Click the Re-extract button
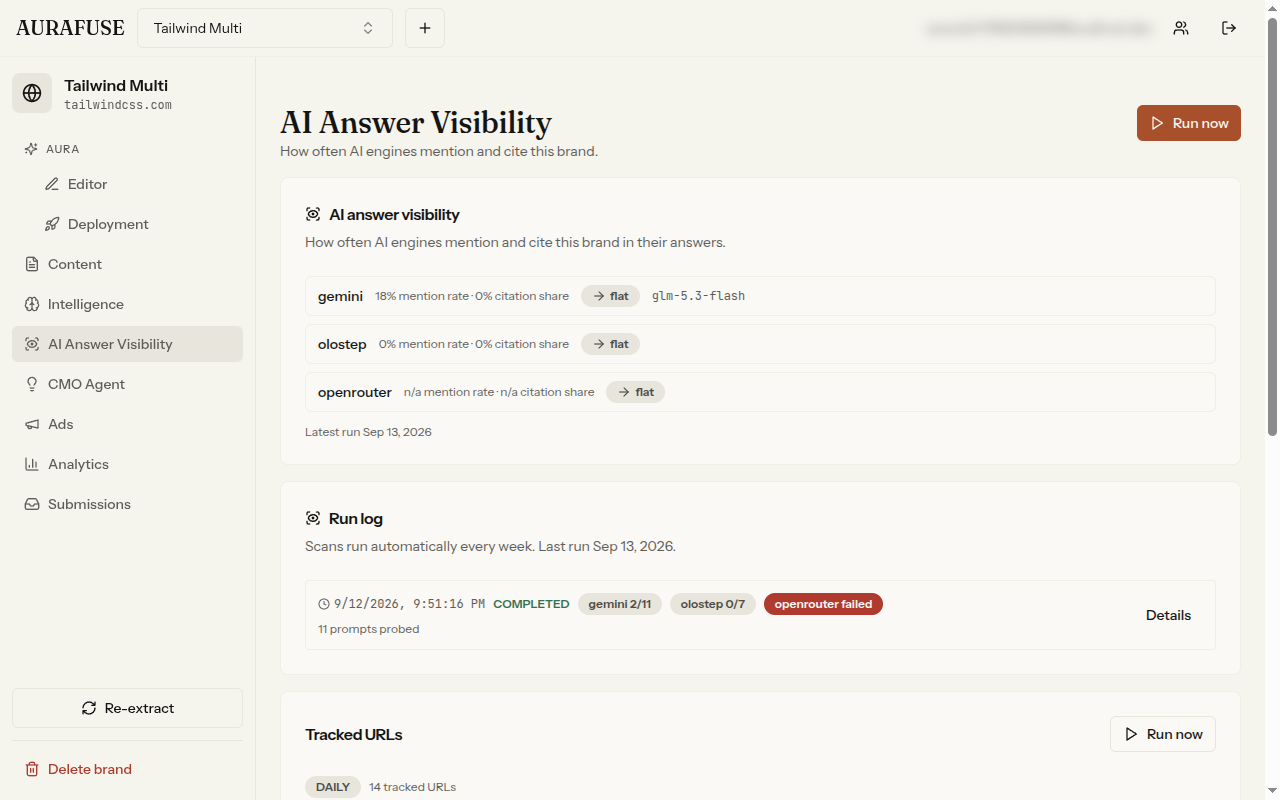Viewport: 1280px width, 800px height. click(127, 708)
